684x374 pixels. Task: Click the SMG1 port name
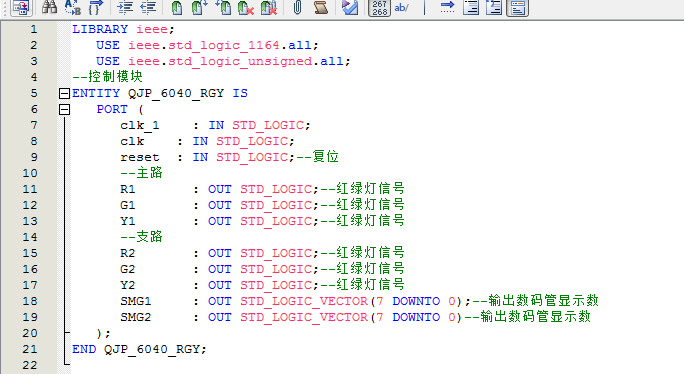[x=136, y=301]
